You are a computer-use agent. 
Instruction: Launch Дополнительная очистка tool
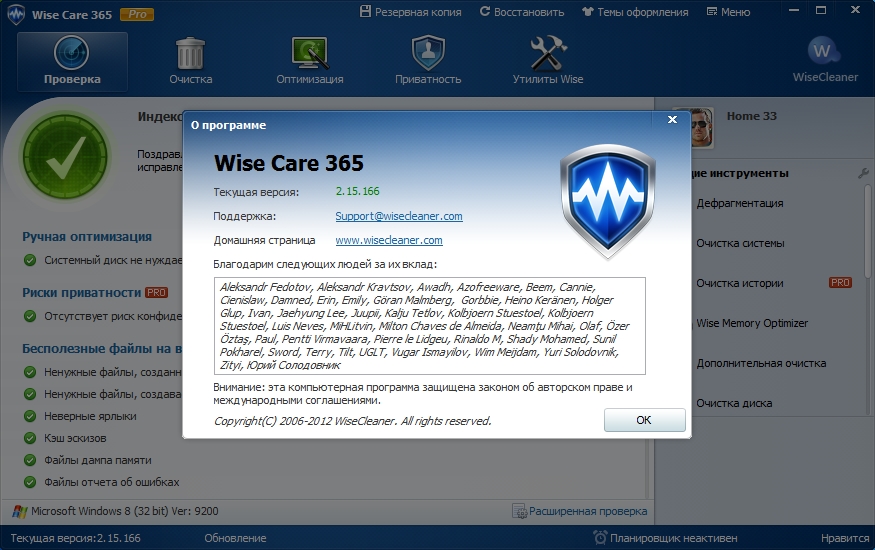761,363
